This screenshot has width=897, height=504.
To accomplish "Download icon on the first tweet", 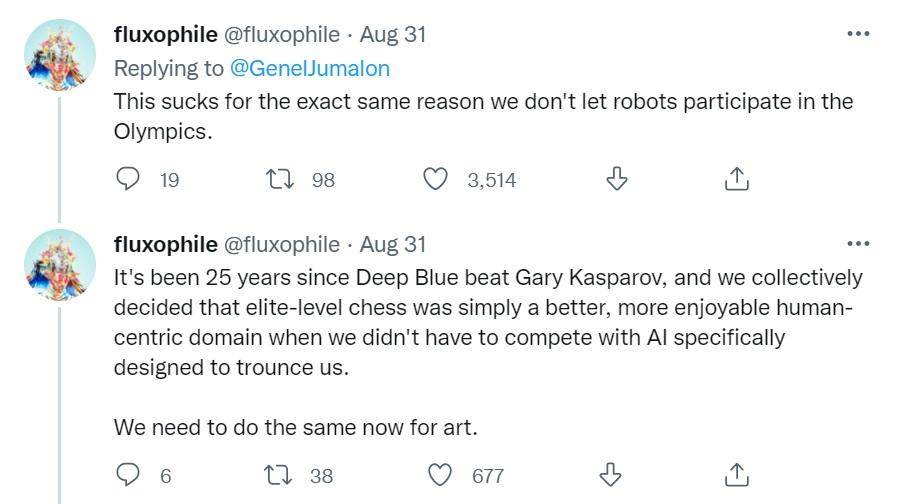I will 617,179.
